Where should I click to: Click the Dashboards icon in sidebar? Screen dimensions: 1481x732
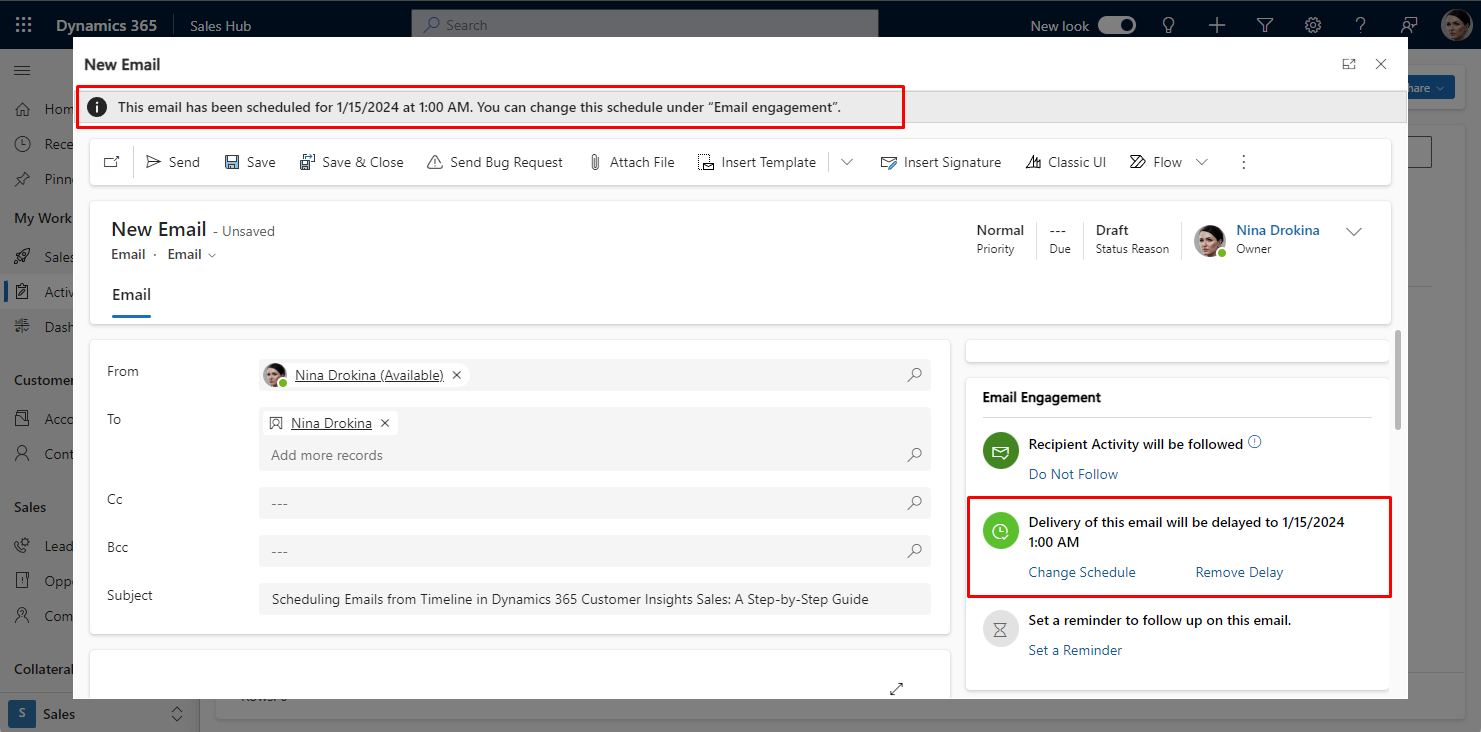[22, 327]
